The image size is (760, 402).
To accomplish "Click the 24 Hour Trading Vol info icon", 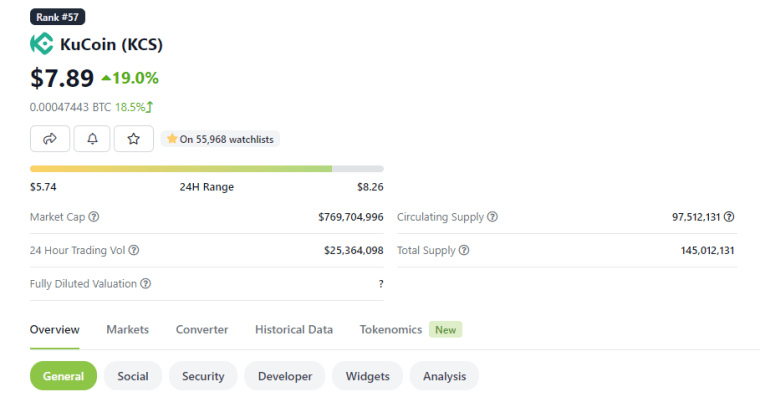I will click(x=134, y=250).
